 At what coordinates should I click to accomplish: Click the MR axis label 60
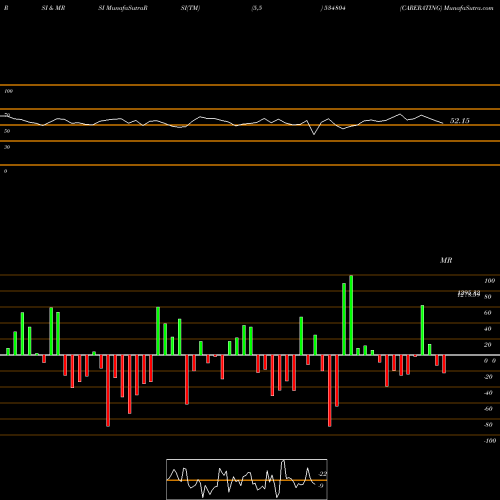coord(488,313)
